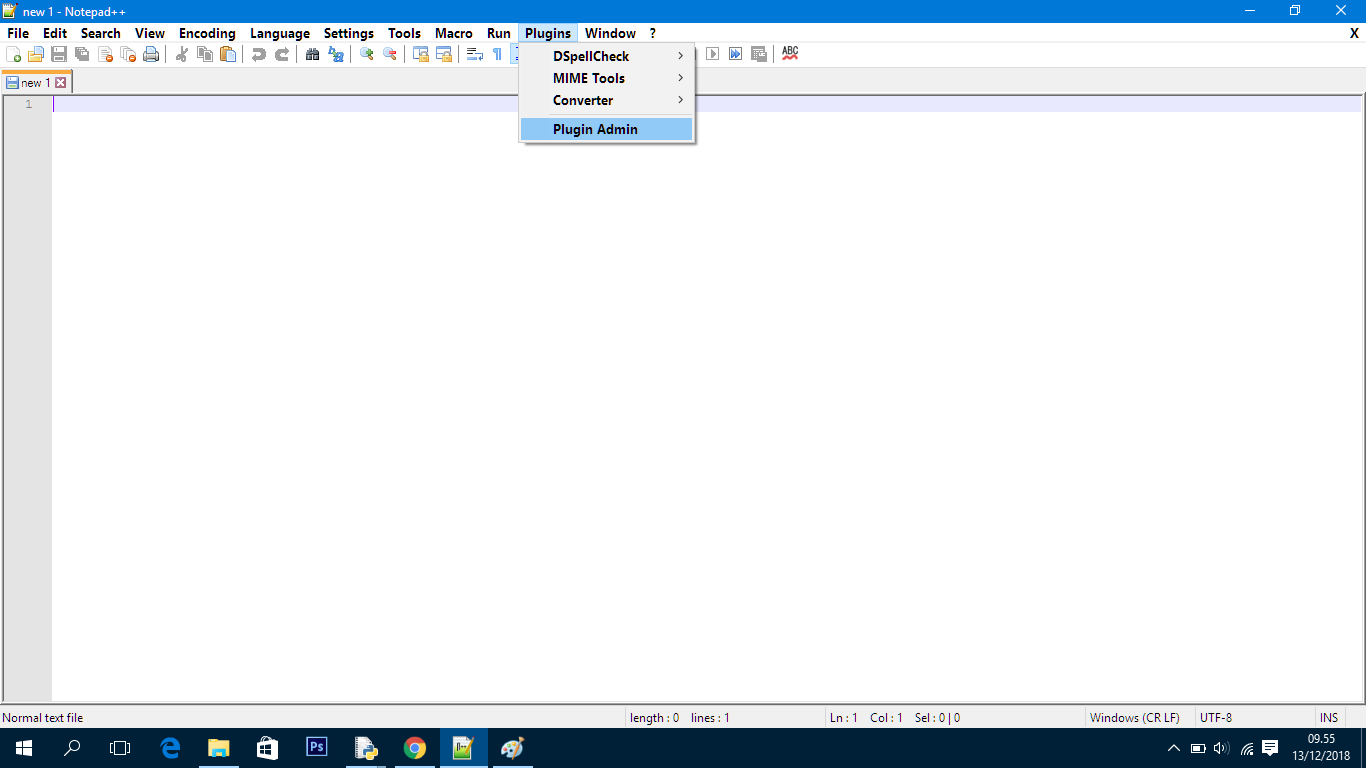Click 'Ln : 1' status bar position text
This screenshot has height=768, width=1366.
pyautogui.click(x=844, y=717)
